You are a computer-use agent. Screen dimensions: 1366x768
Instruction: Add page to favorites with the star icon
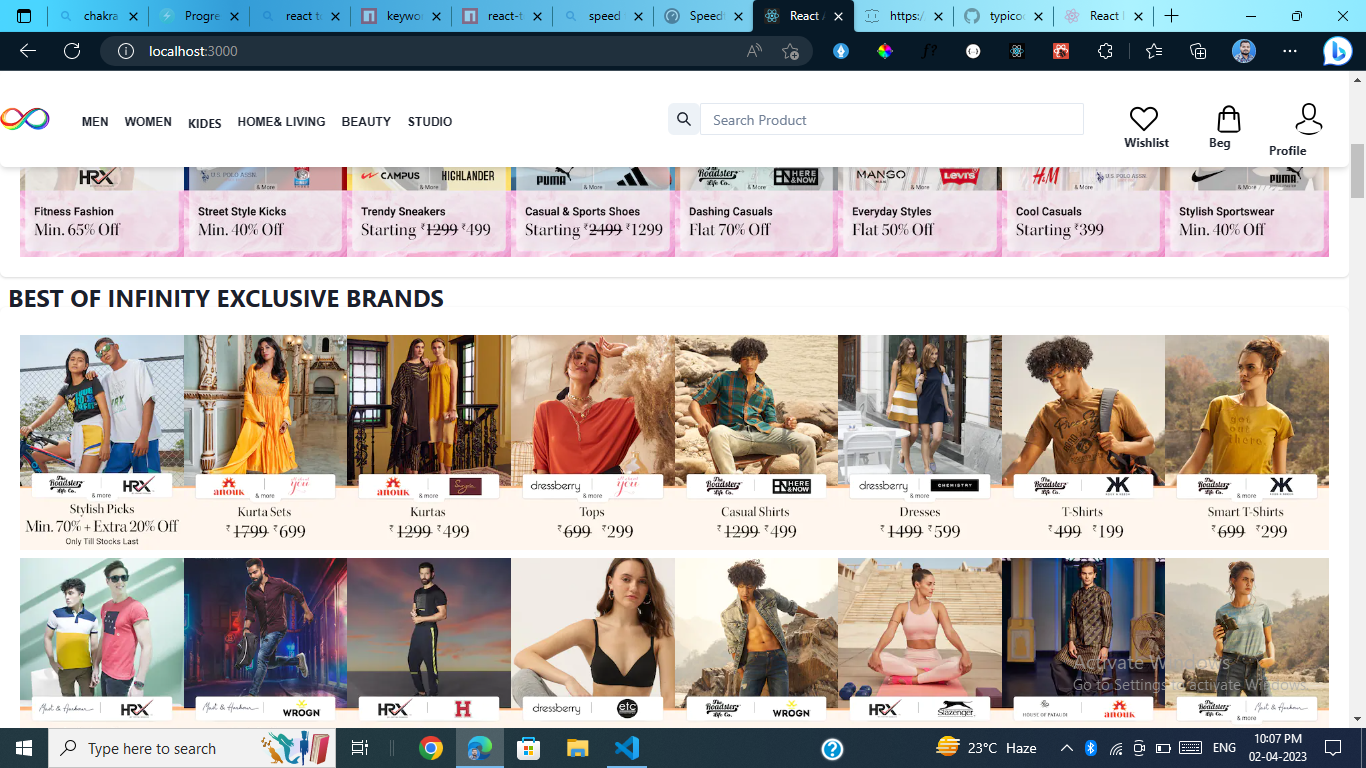tap(790, 51)
